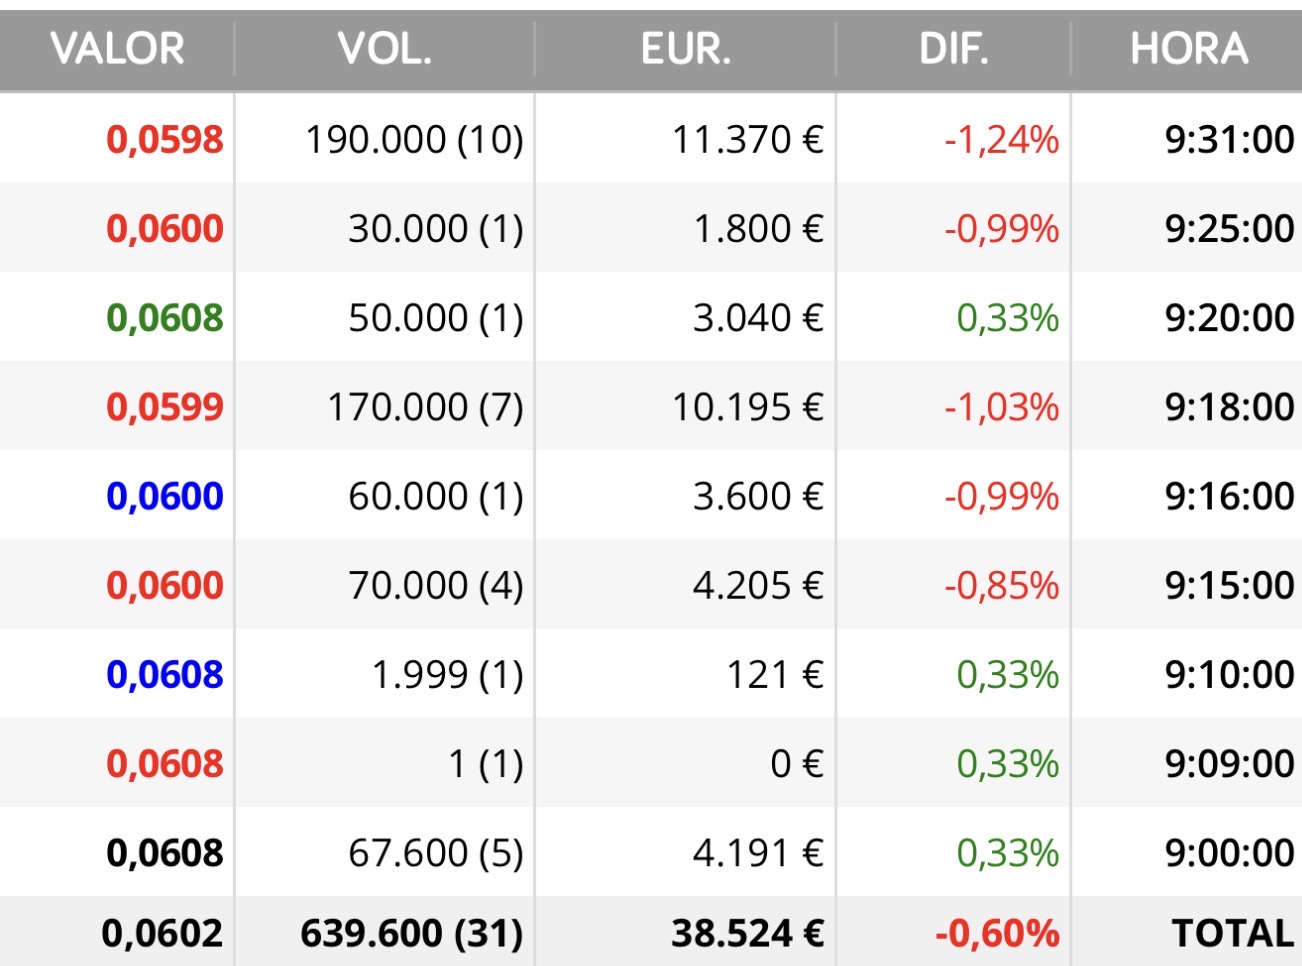Select the total -0,60% difference

click(997, 933)
